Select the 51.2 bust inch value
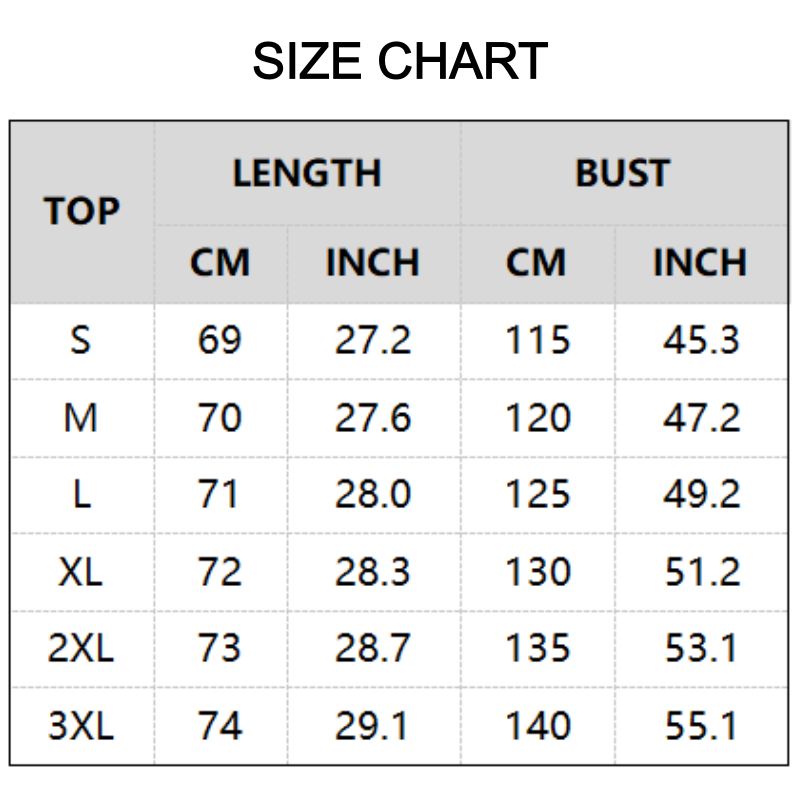 (x=701, y=571)
